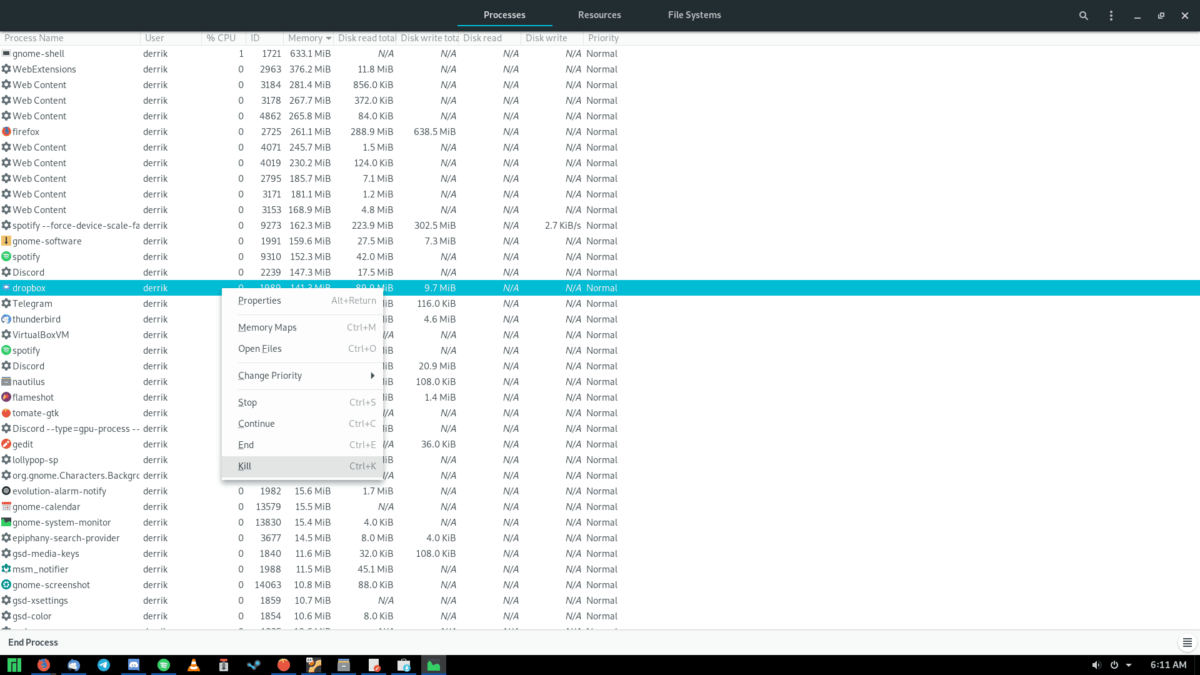Open Telegram from the taskbar

point(102,663)
